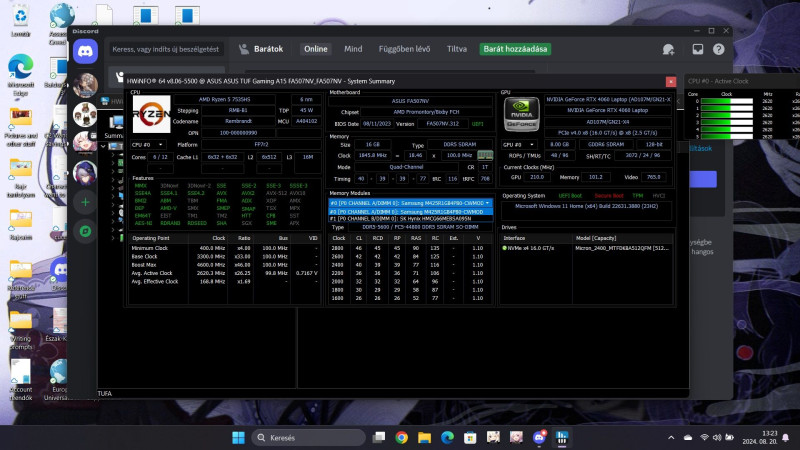Click the NVIDIA GeForce logo in HWiNFO
This screenshot has width=800, height=450.
(x=521, y=115)
